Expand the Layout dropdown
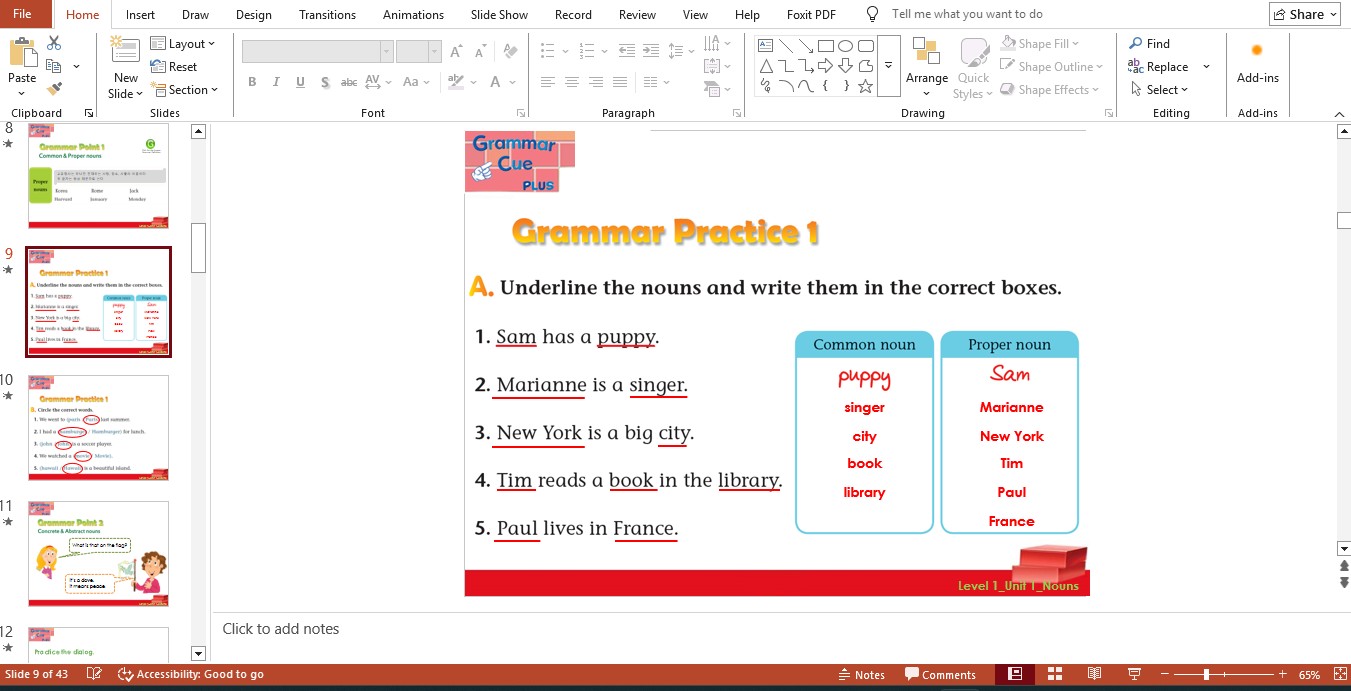Image resolution: width=1351 pixels, height=691 pixels. (185, 44)
